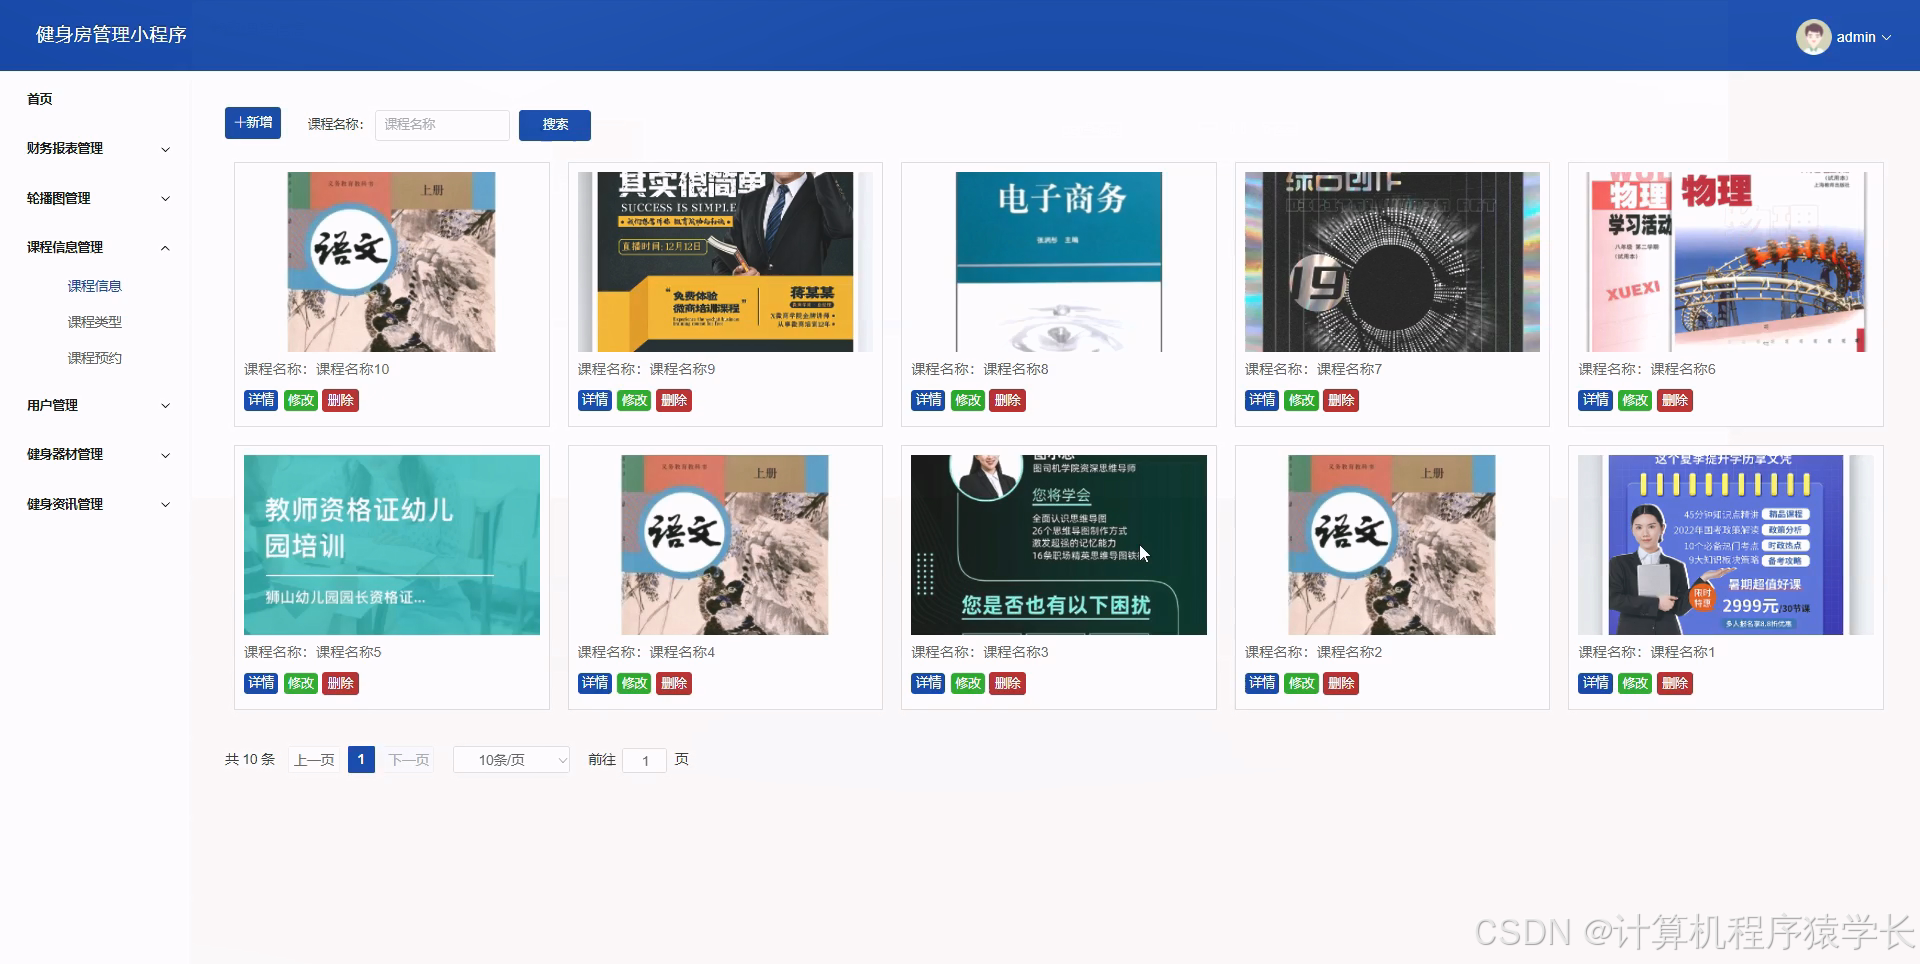Open the 10条/页 page size dropdown

pyautogui.click(x=511, y=760)
